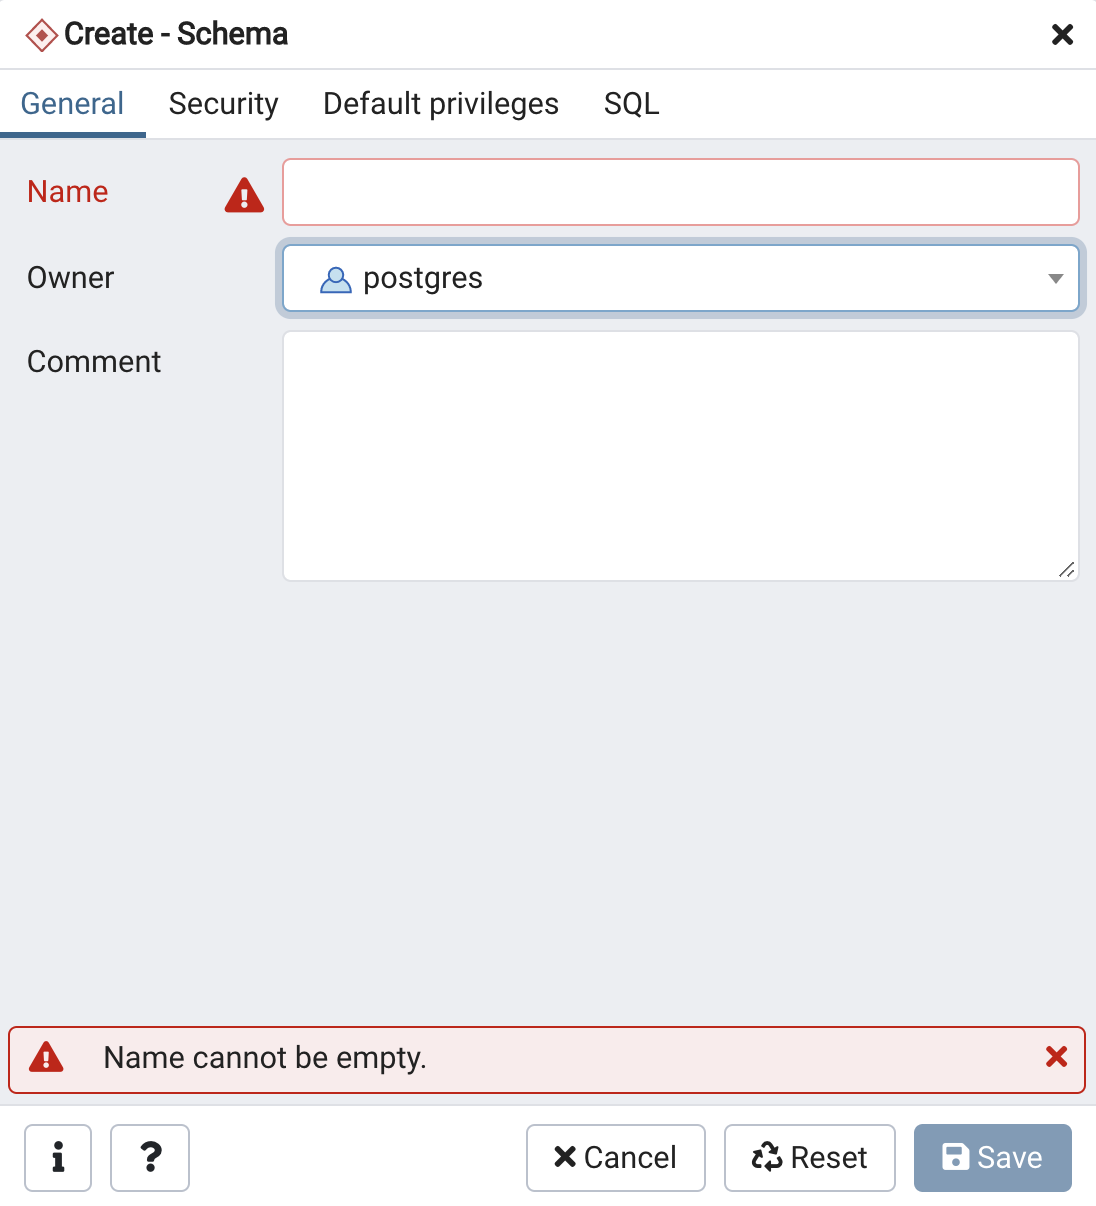1096x1206 pixels.
Task: Open the Owner combo box showing postgres
Action: [x=680, y=279]
